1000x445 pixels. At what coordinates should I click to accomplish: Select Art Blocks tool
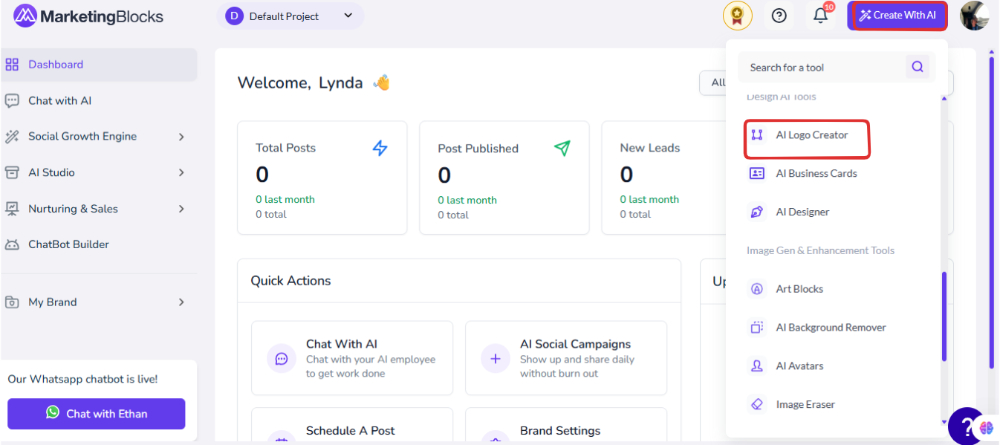(799, 289)
